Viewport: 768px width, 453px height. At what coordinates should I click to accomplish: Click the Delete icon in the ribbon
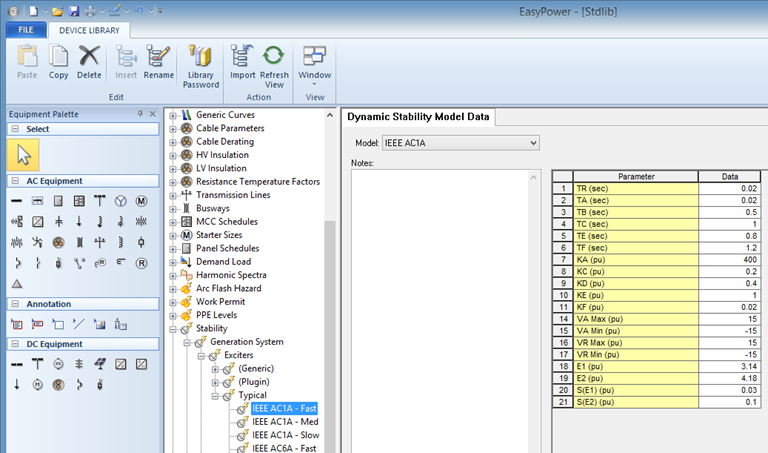89,56
